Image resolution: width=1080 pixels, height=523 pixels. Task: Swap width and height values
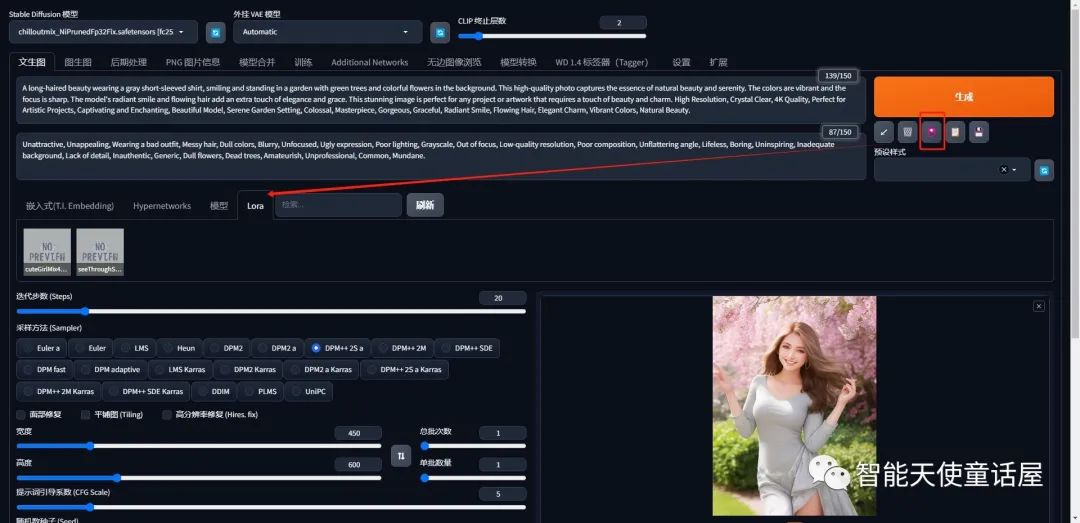tap(401, 455)
